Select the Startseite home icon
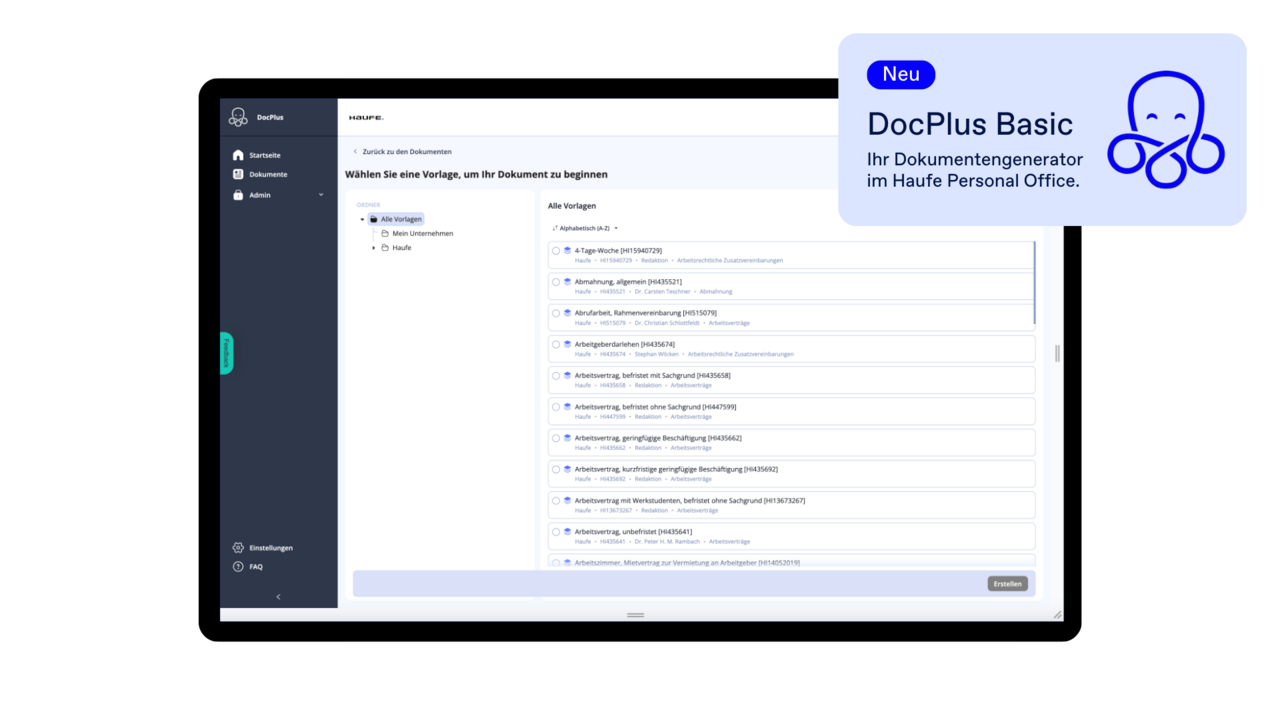Viewport: 1280px width, 720px height. click(236, 155)
